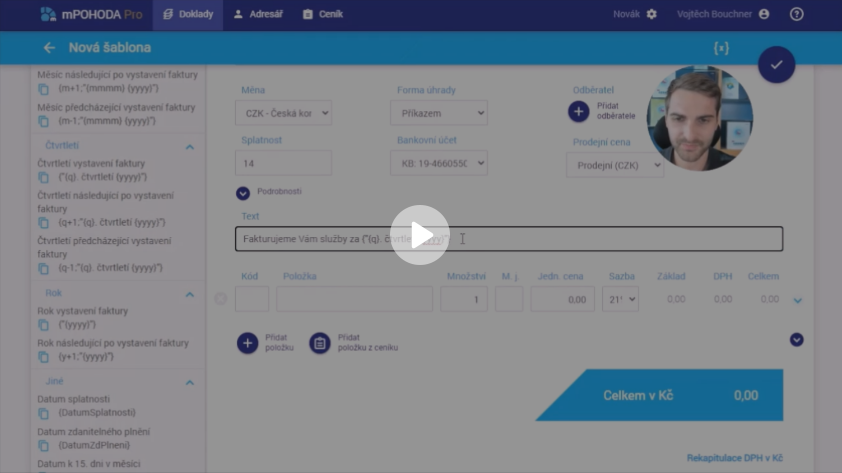Click the Přidat položku plus icon
This screenshot has width=842, height=473.
pos(247,343)
